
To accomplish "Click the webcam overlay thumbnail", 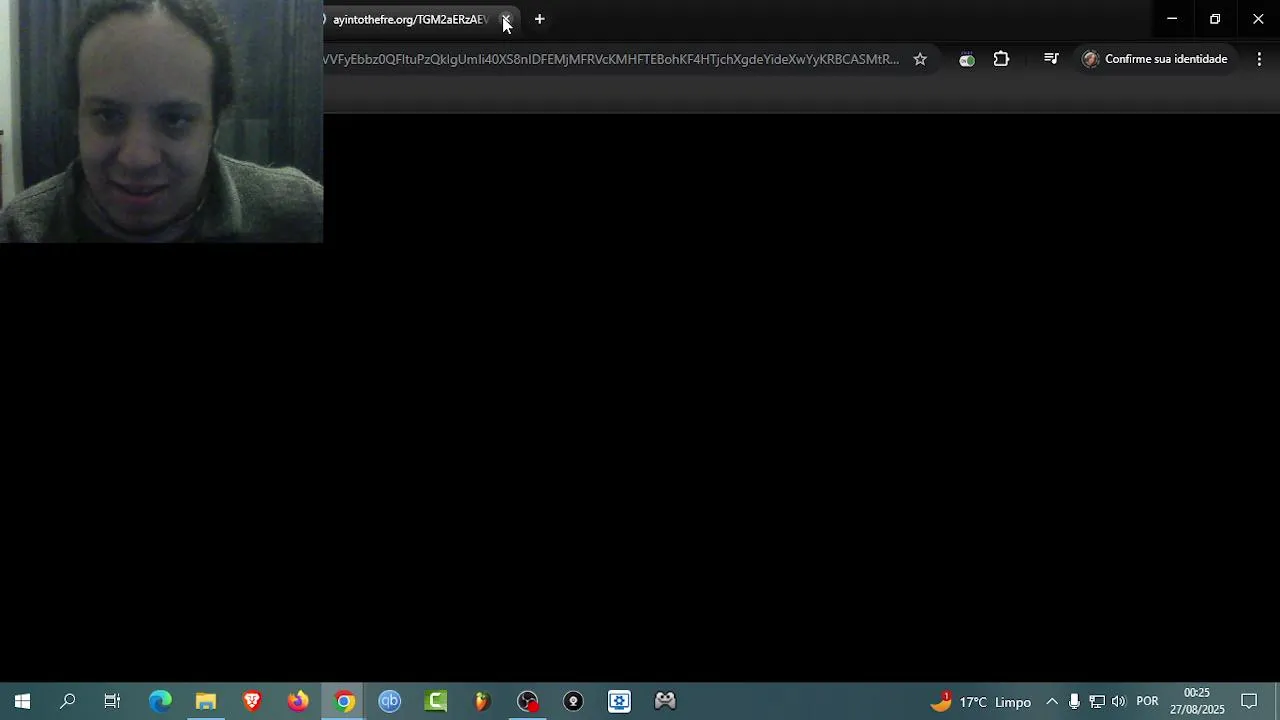I will [x=161, y=121].
